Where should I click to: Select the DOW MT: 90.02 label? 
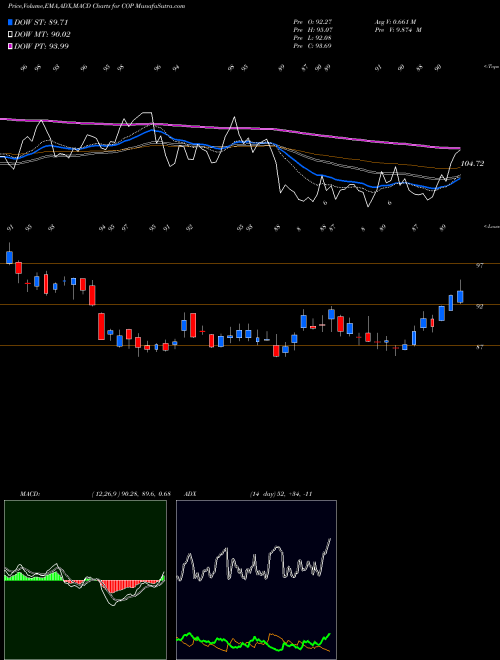coord(42,34)
